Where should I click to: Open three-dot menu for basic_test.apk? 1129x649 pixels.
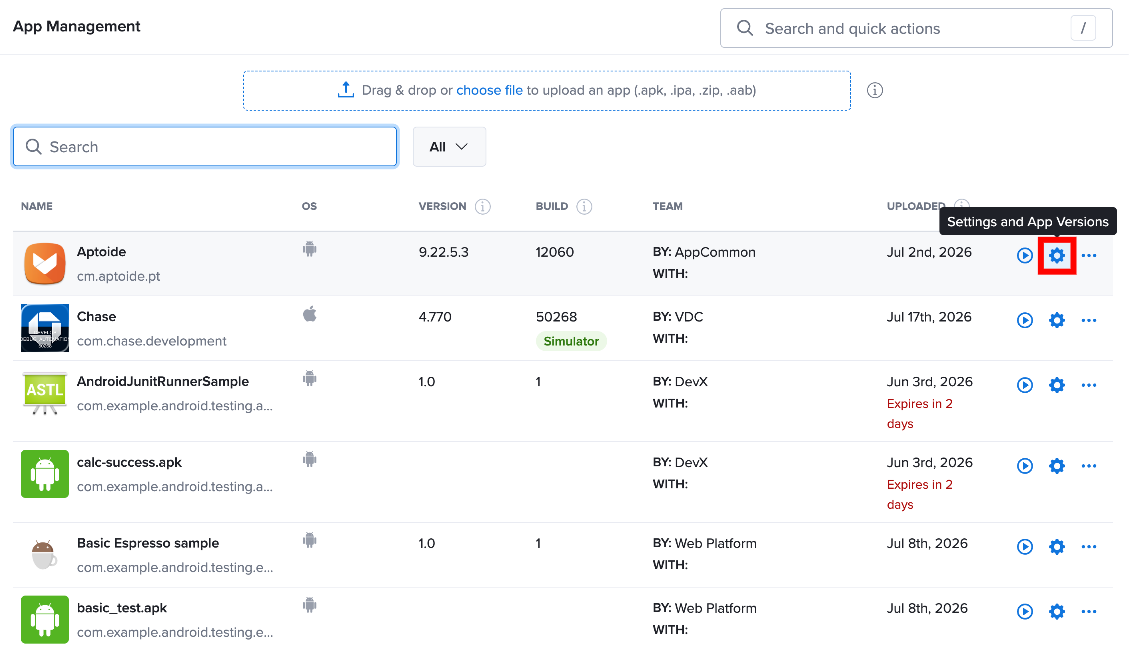[1089, 612]
